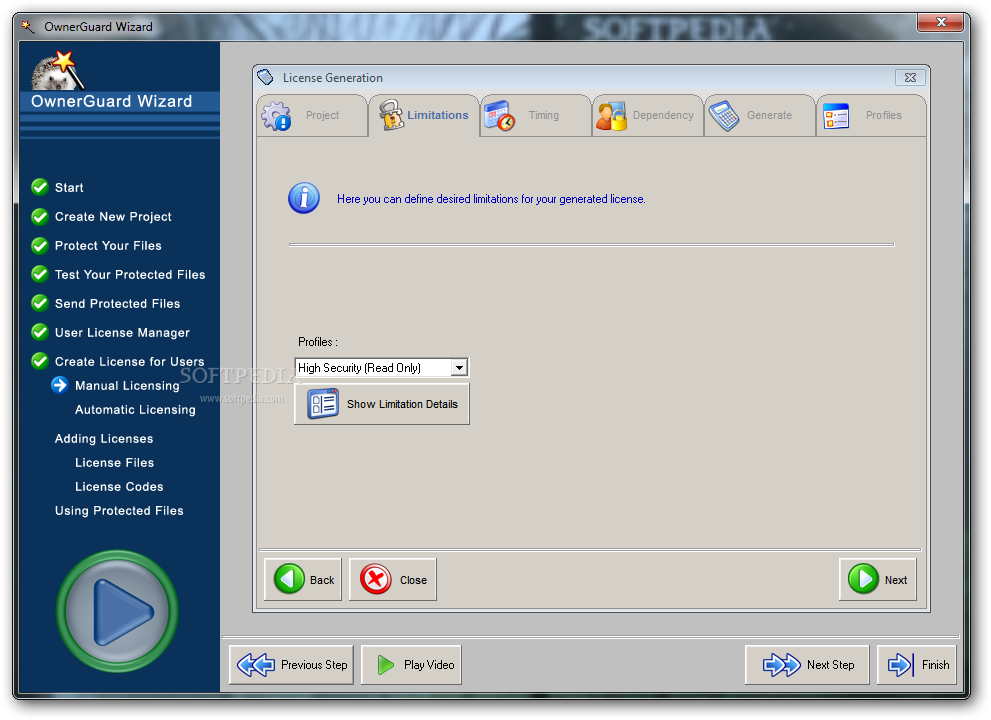991x720 pixels.
Task: Click the checkmark beside Protect Your Files
Action: (40, 245)
